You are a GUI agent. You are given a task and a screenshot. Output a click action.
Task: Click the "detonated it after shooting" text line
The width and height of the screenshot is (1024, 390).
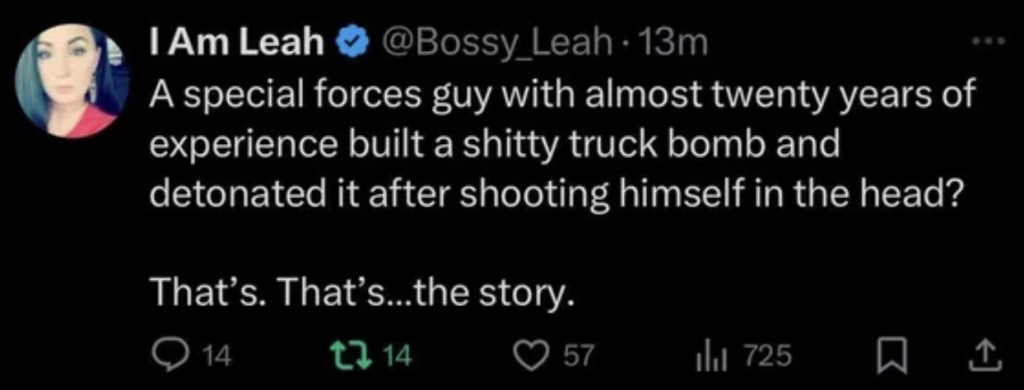[558, 192]
